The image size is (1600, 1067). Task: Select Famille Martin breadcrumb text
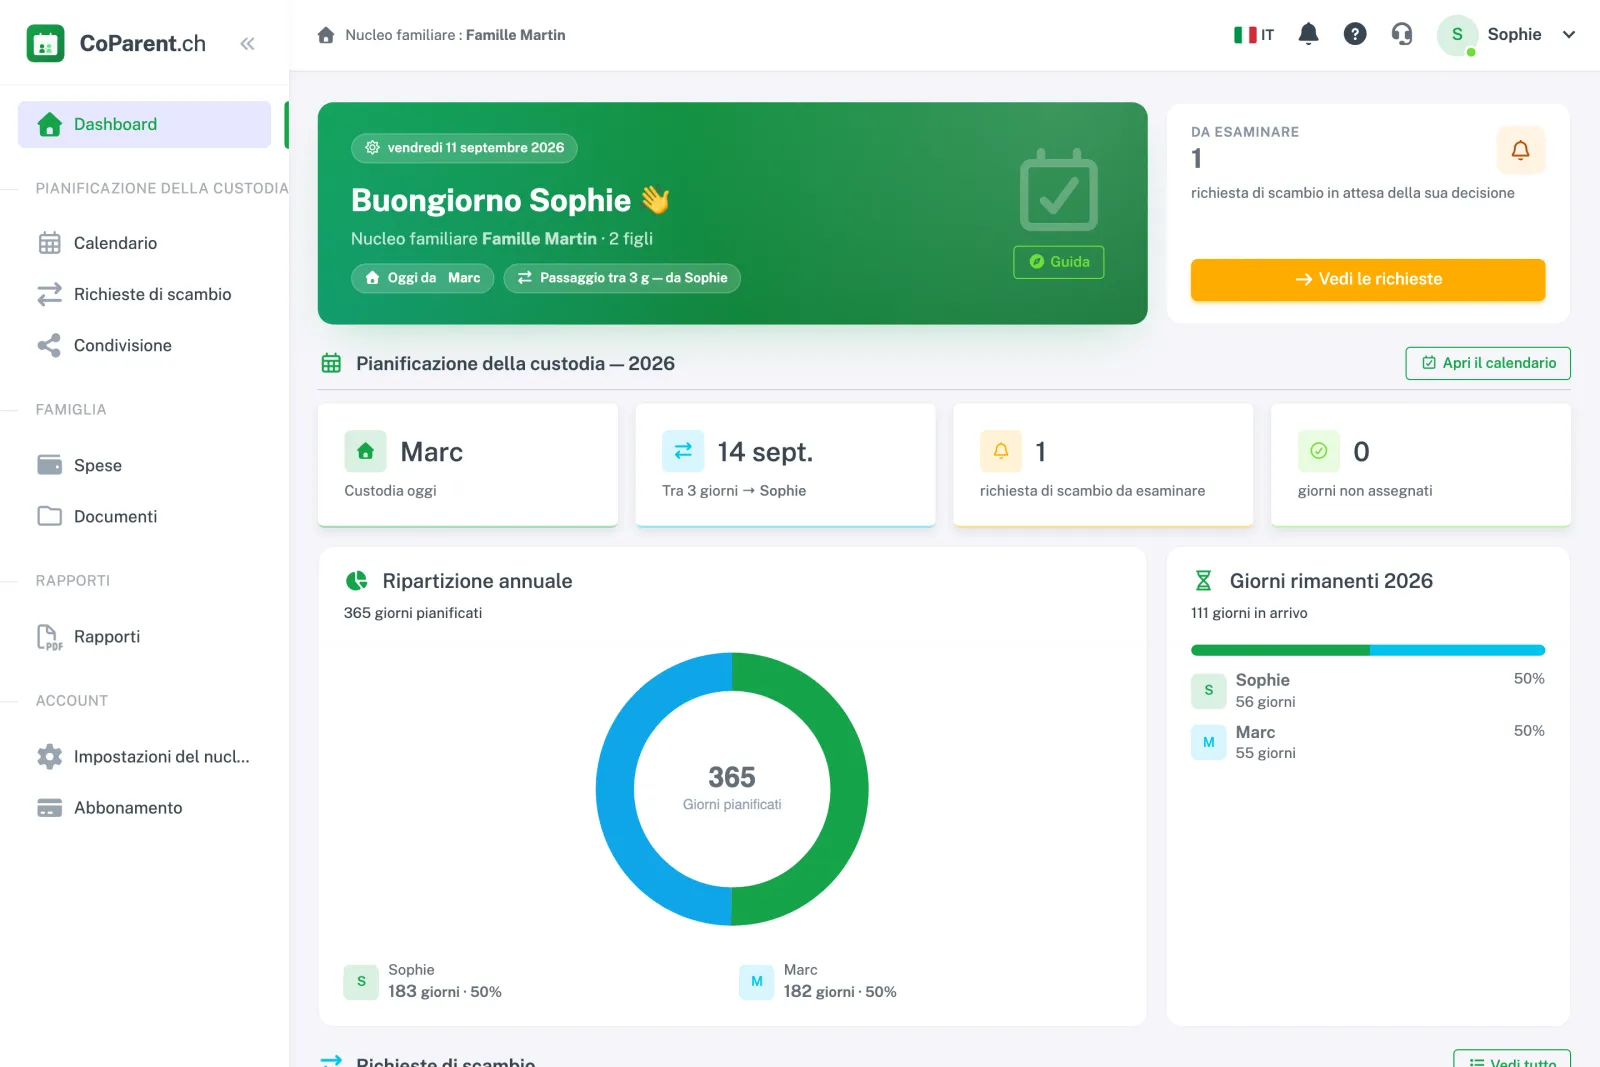click(x=515, y=35)
